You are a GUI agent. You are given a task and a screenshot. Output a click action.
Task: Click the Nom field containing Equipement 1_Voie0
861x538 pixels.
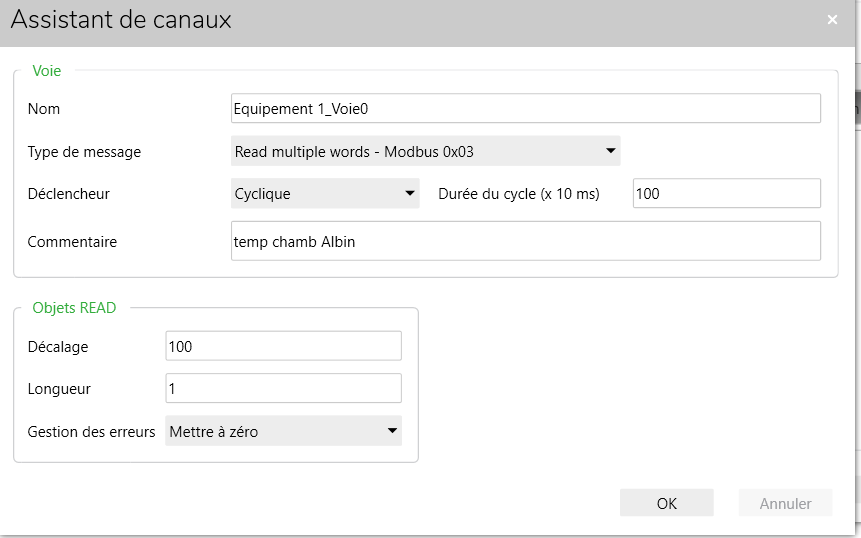point(525,108)
